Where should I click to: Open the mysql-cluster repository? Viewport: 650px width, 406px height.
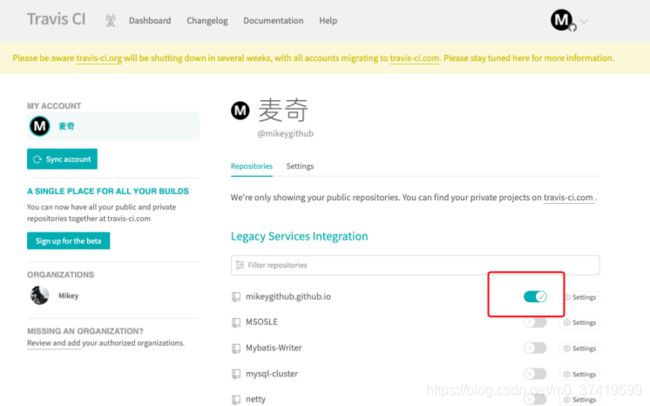click(272, 374)
